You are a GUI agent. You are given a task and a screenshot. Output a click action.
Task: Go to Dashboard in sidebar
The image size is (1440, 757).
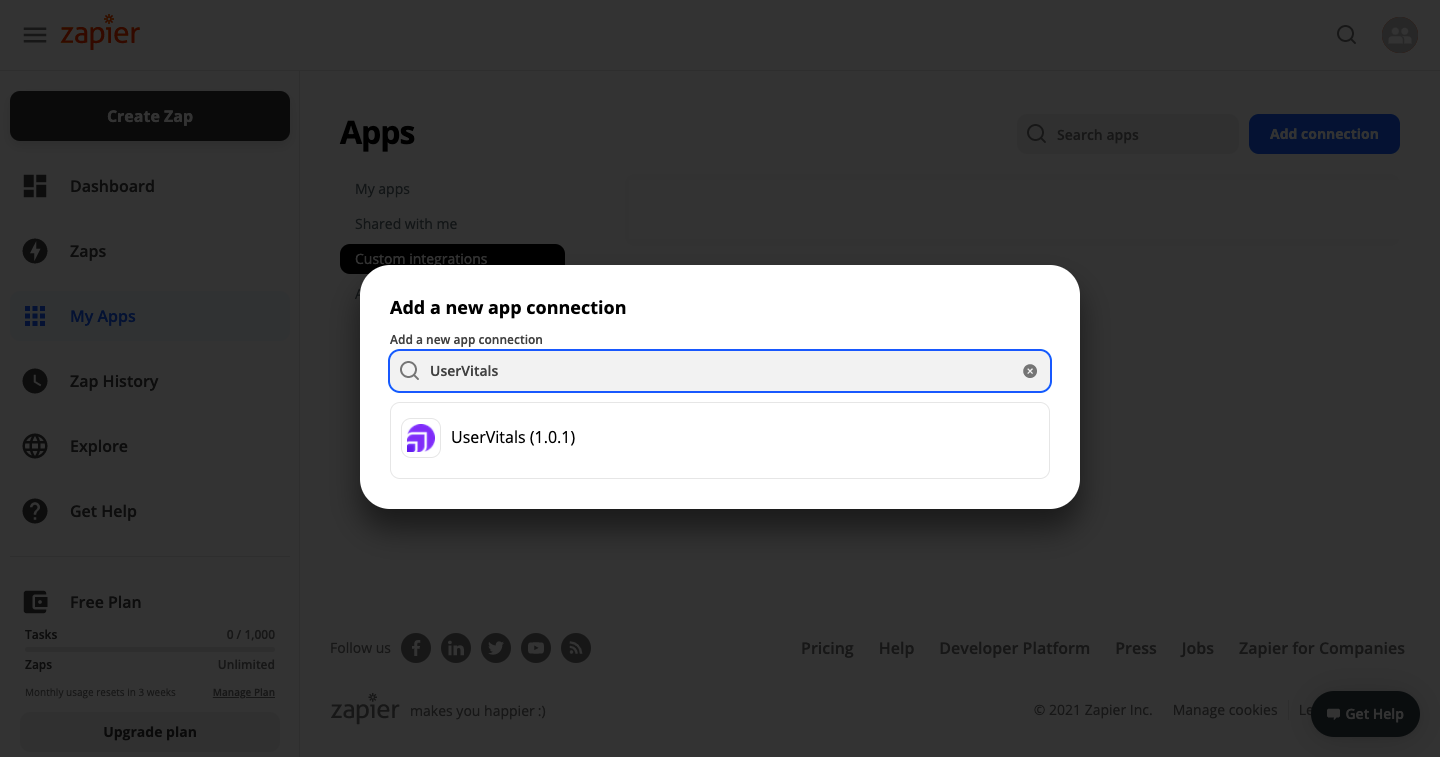112,186
